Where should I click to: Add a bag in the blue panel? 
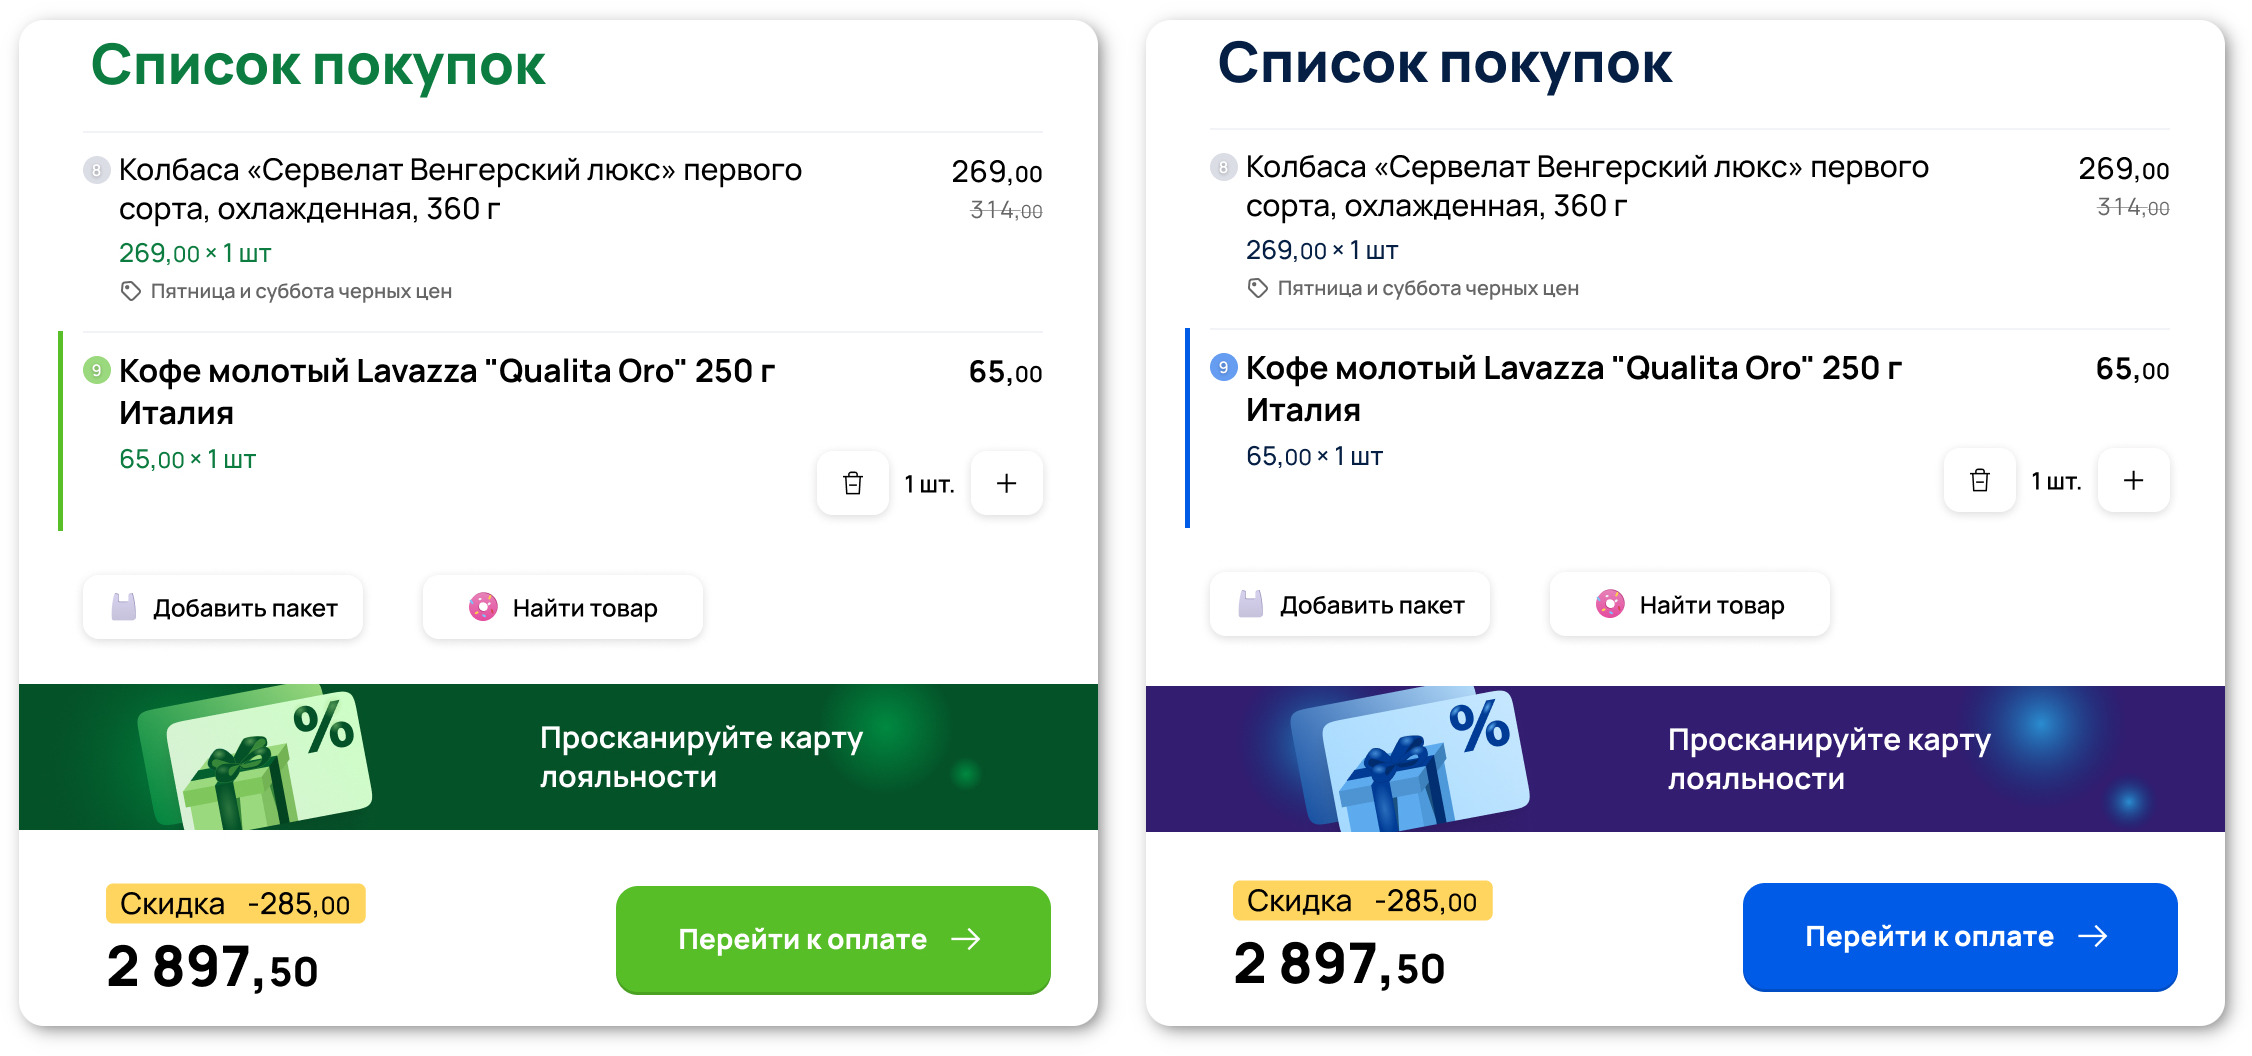coord(1350,604)
